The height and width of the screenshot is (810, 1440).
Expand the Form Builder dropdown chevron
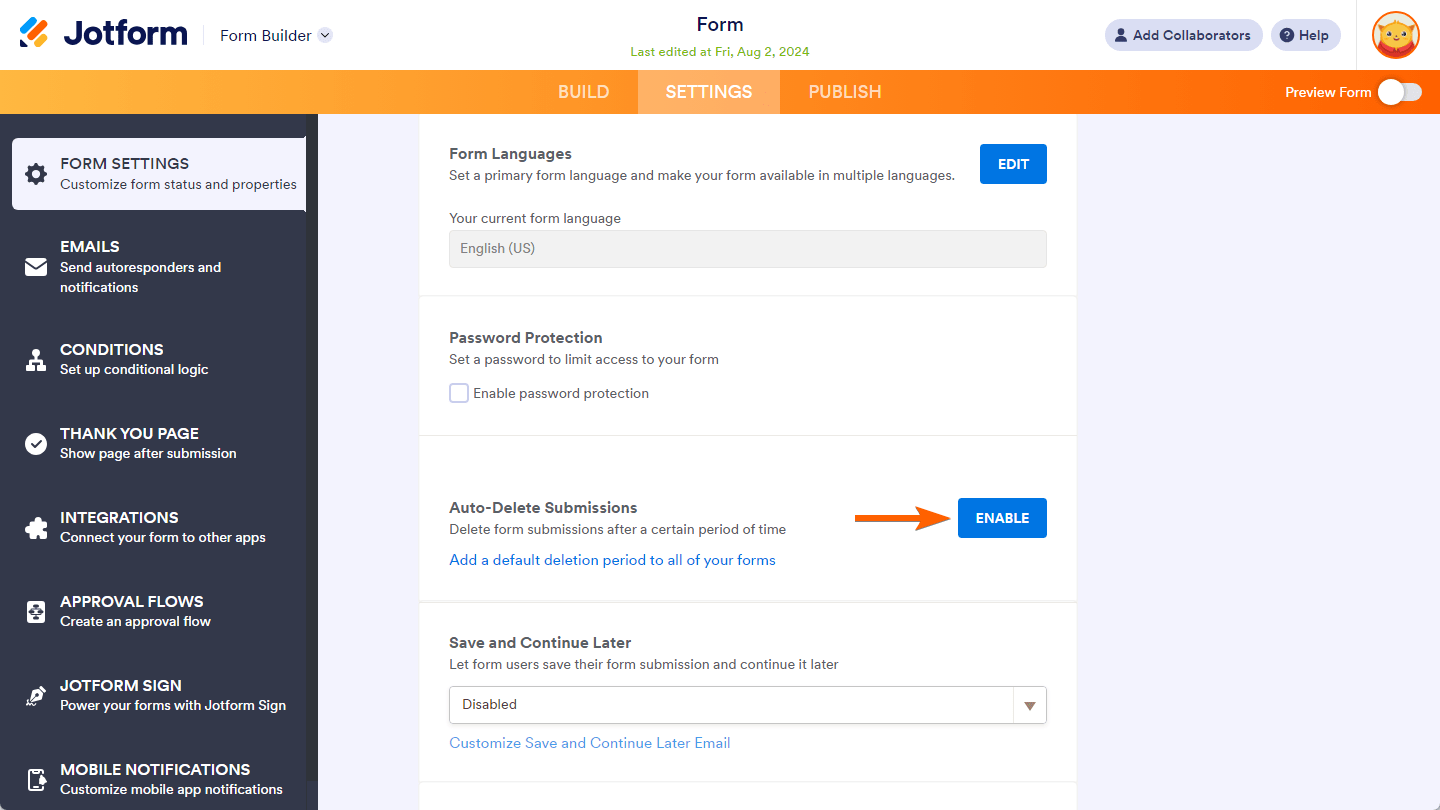tap(325, 35)
